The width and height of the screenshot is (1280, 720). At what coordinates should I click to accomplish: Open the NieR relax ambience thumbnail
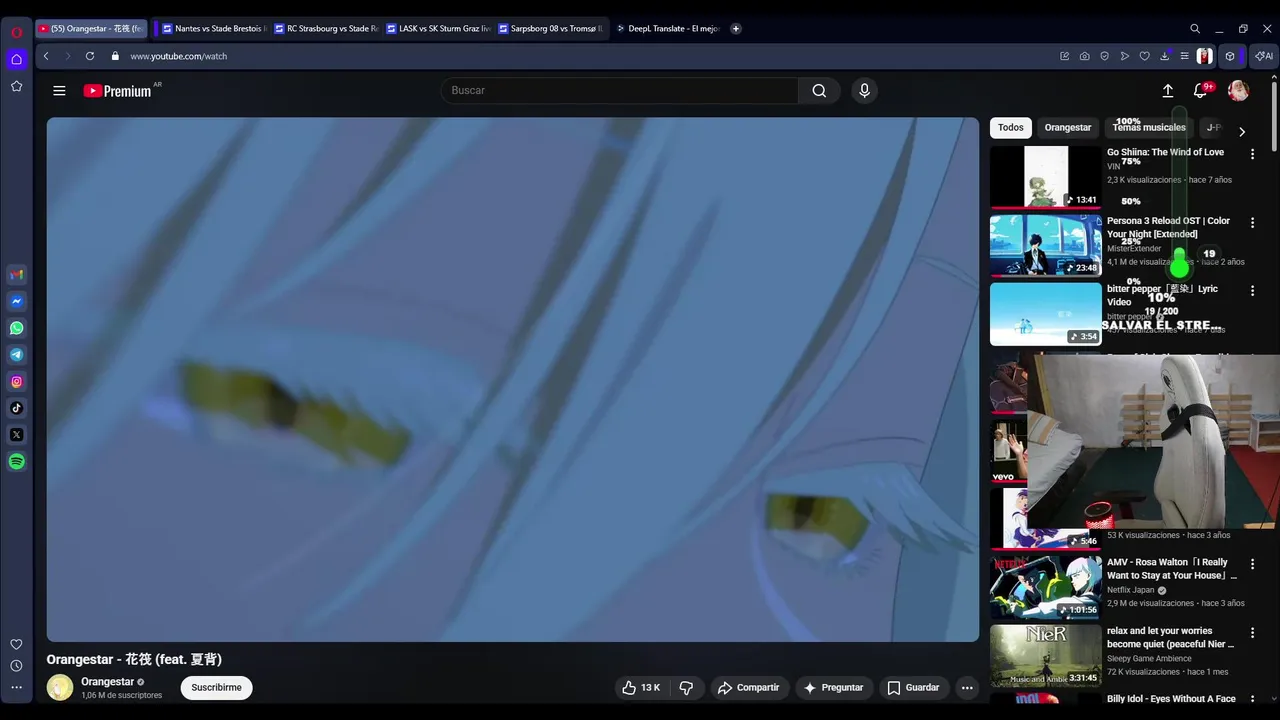(1045, 656)
